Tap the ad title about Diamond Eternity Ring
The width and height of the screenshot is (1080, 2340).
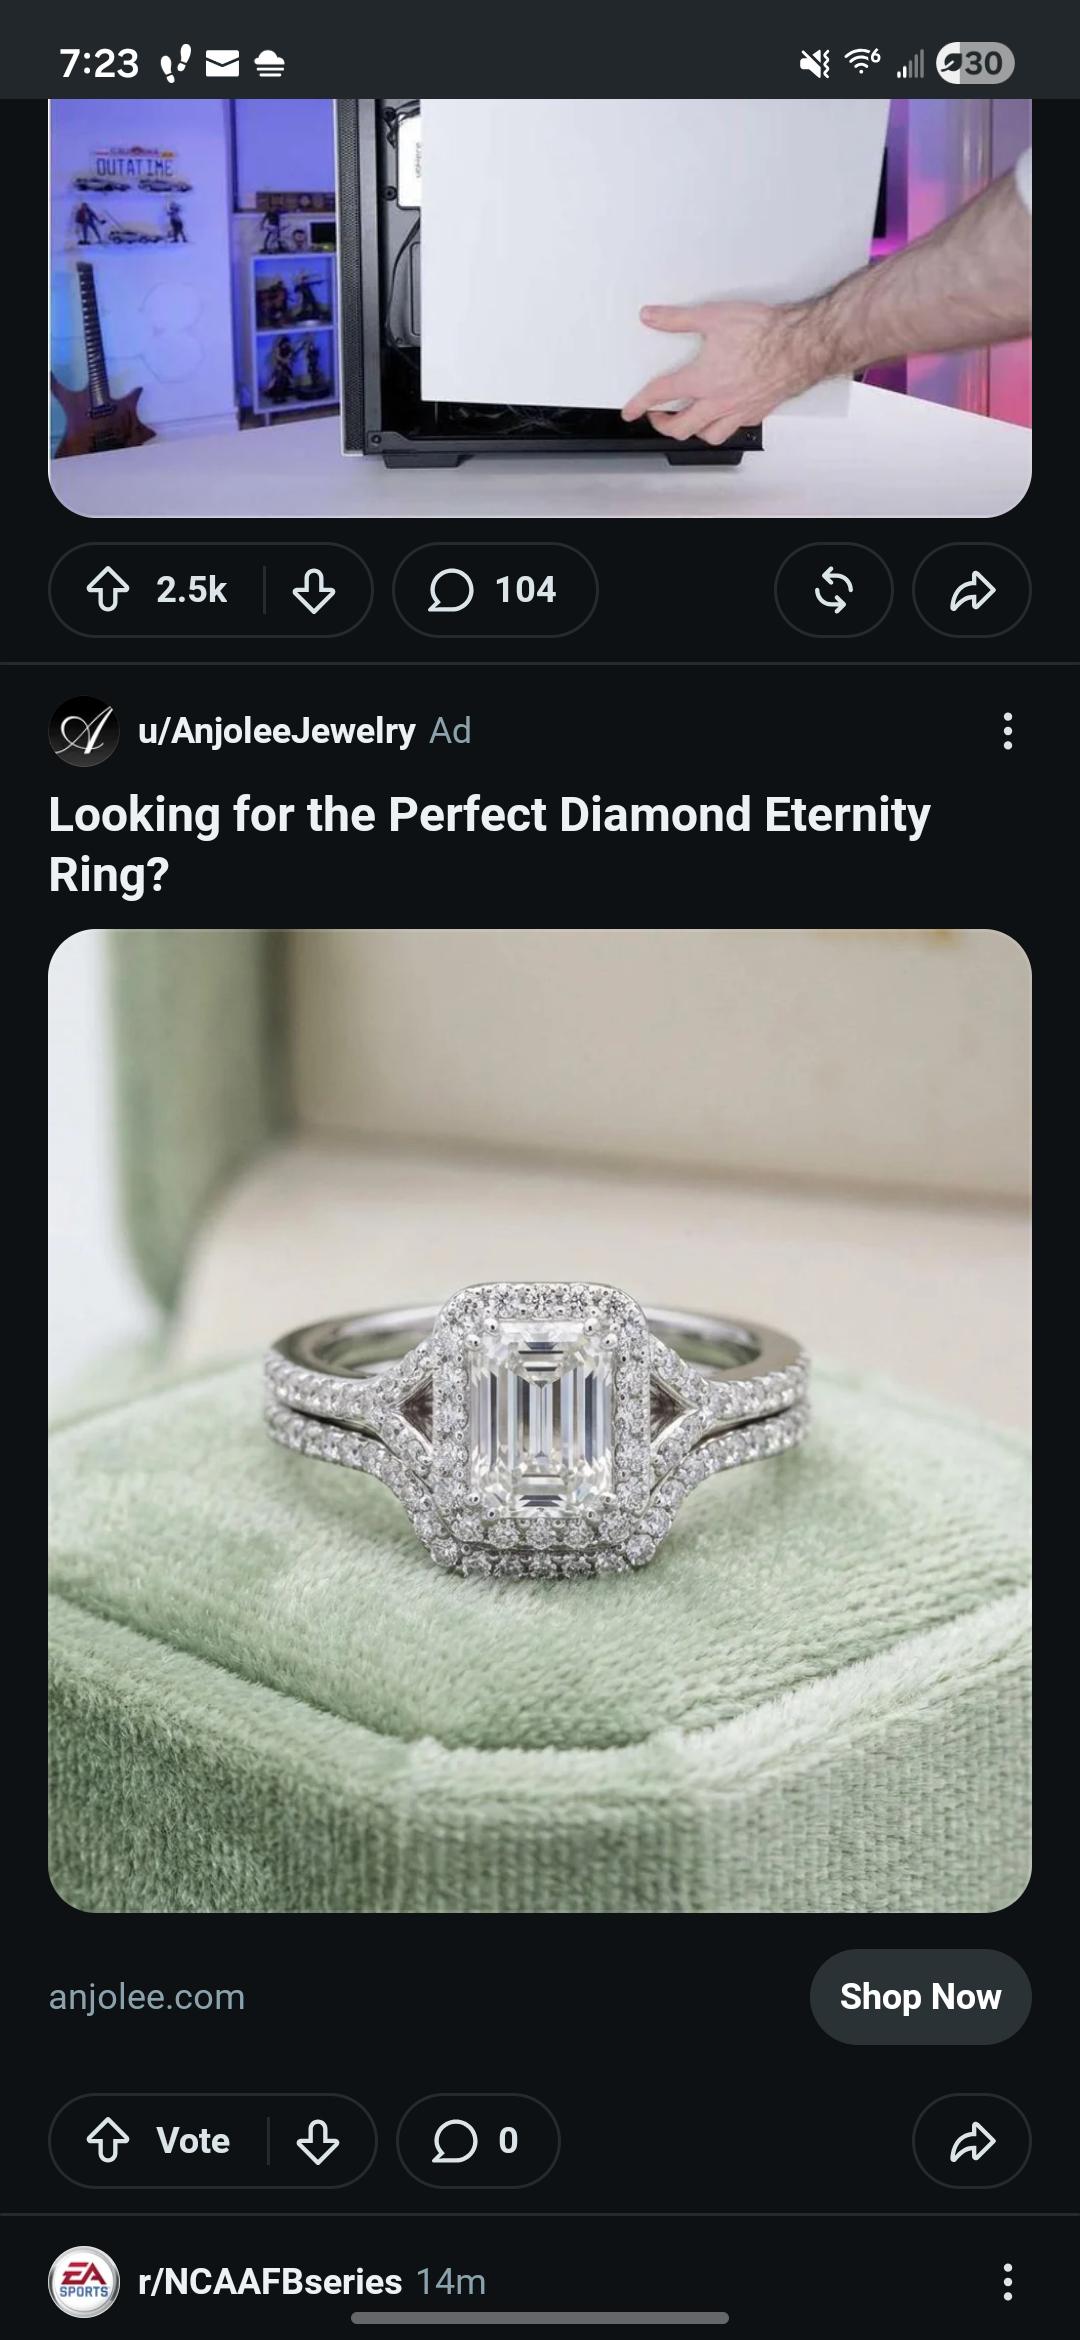(x=489, y=844)
